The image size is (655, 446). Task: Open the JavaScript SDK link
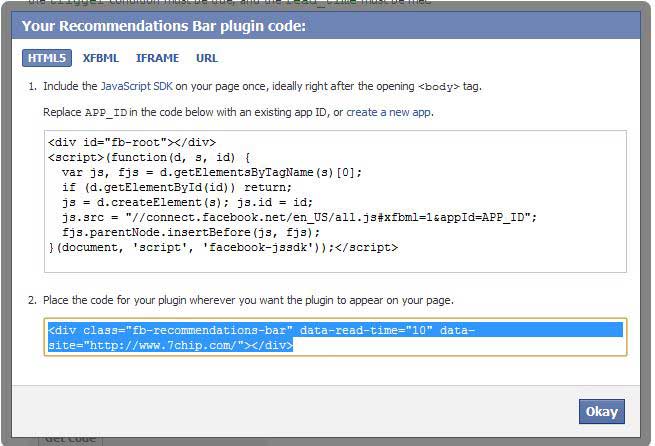137,86
